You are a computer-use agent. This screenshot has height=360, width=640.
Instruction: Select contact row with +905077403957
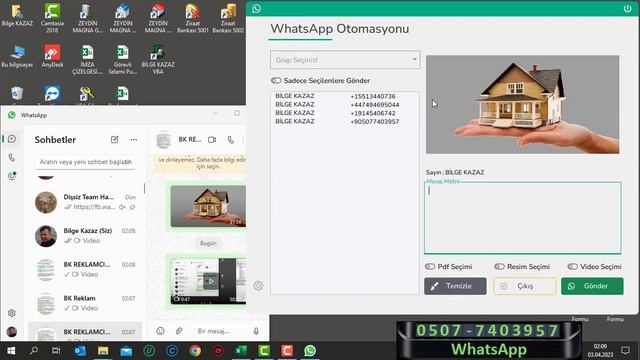(x=344, y=122)
